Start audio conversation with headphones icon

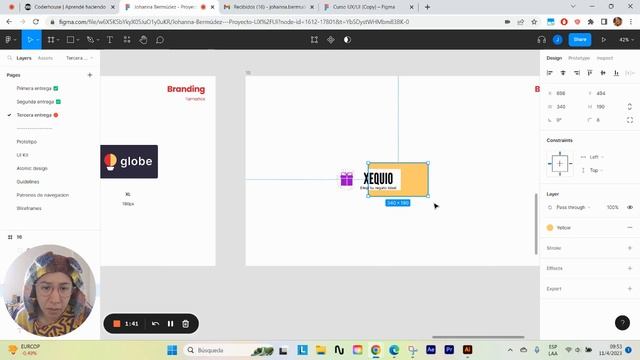542,40
